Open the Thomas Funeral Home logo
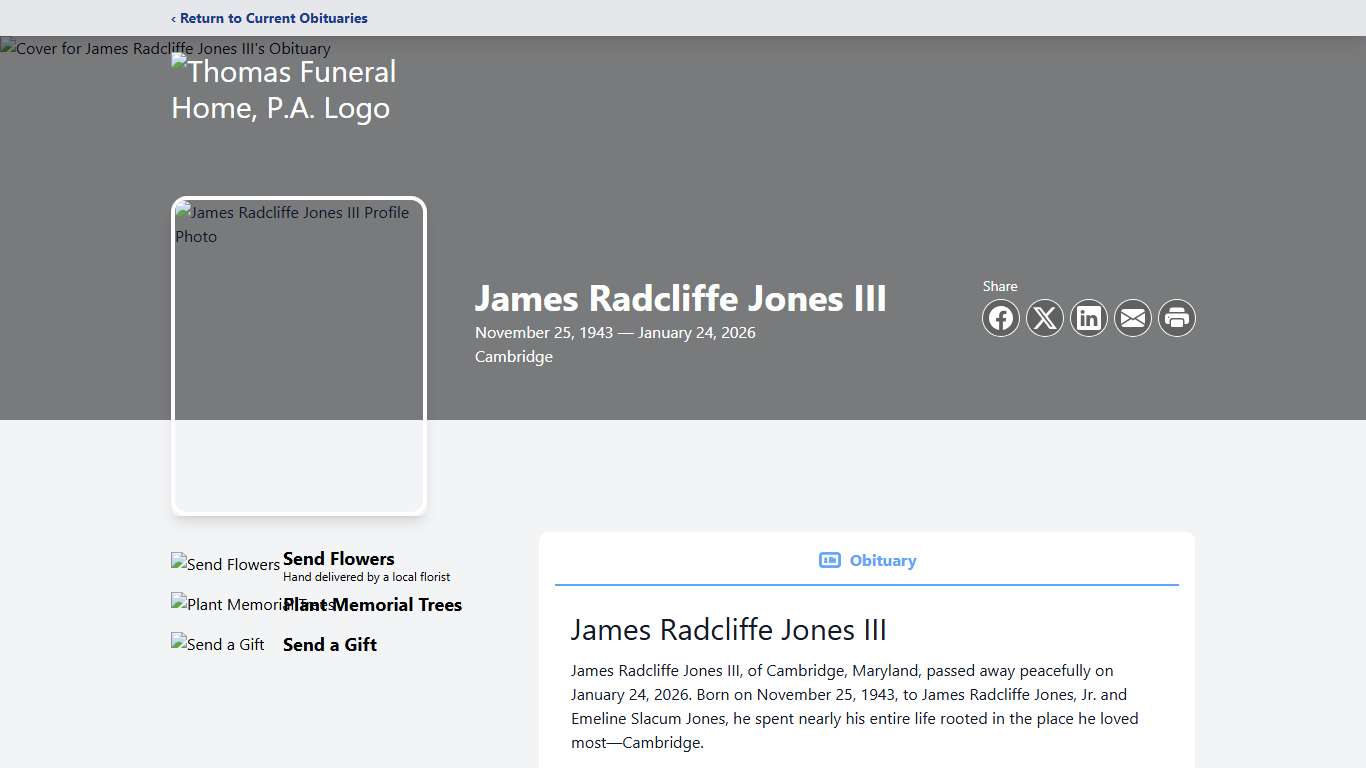The image size is (1366, 768). tap(284, 89)
